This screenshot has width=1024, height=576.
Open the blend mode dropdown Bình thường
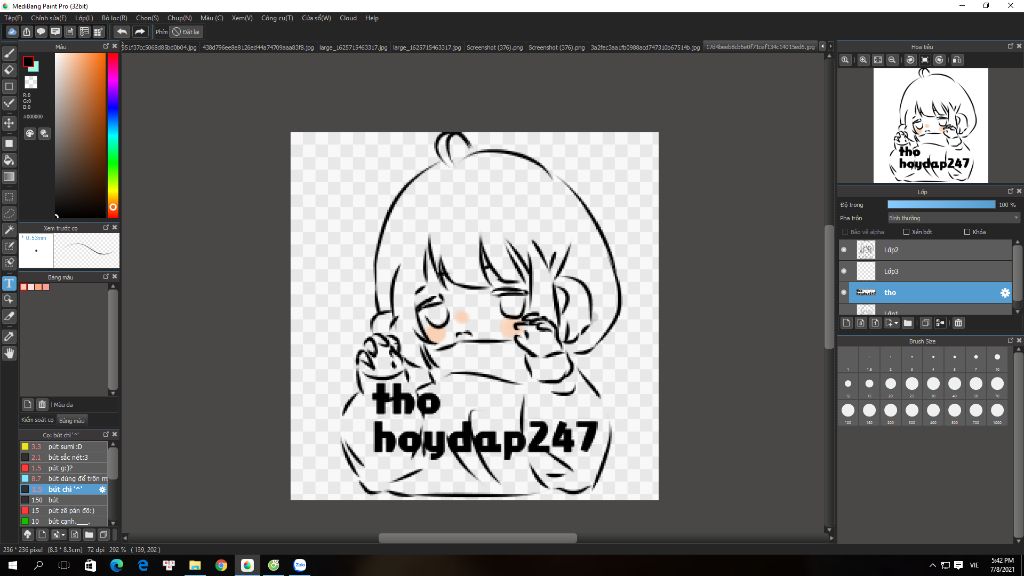coord(953,218)
